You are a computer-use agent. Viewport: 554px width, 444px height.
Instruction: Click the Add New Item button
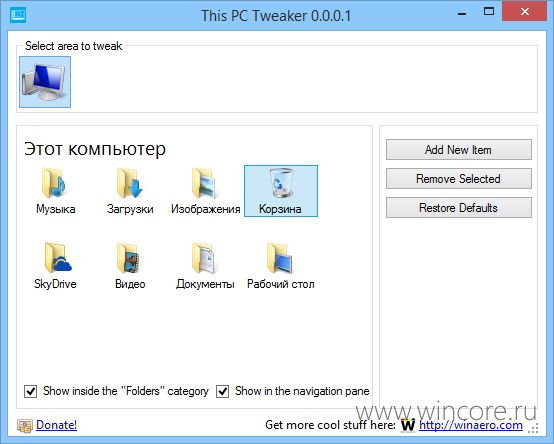click(459, 149)
